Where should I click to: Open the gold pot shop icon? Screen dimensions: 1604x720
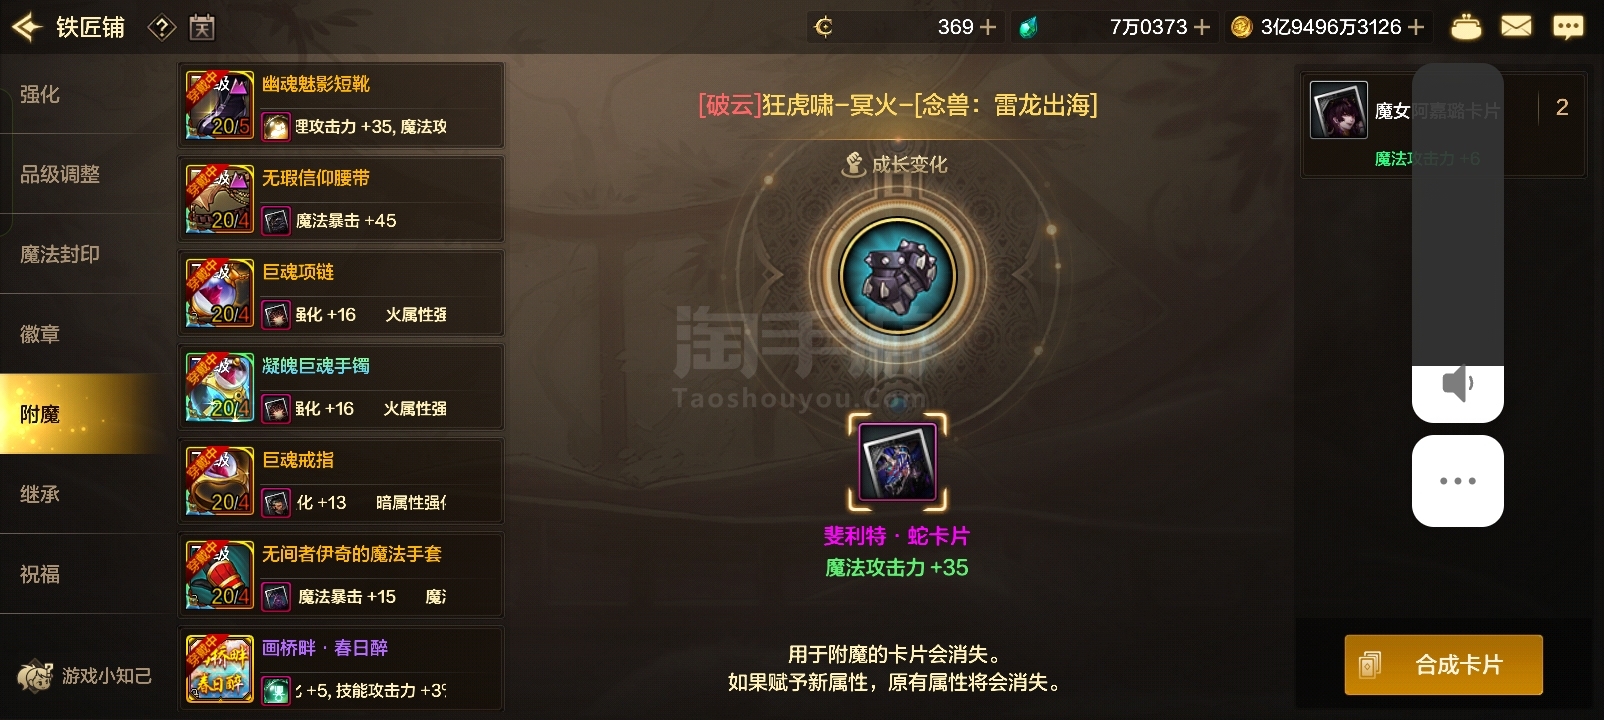pos(1466,27)
